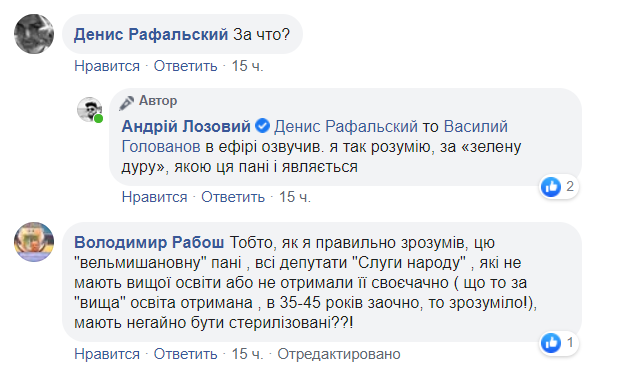Like Андрій Лозовий's reply
Viewport: 622px width, 375px height.
154,197
